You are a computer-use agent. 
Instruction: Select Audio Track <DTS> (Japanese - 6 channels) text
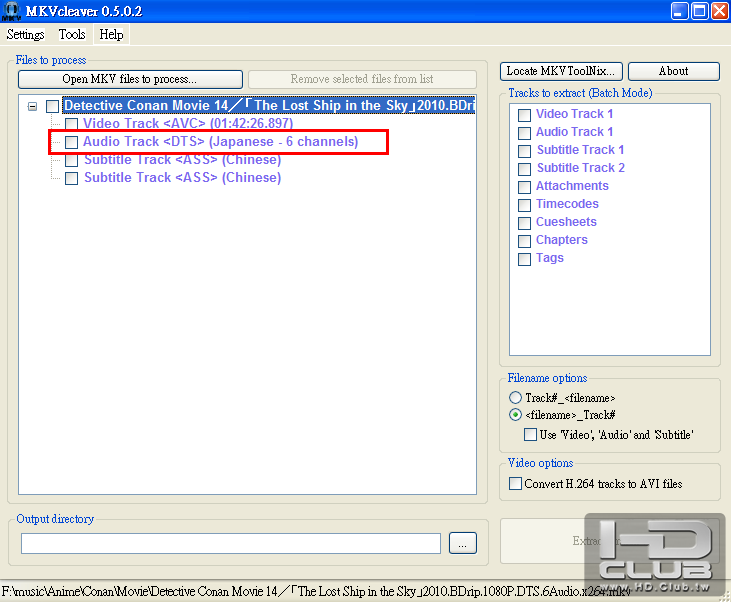click(x=221, y=141)
